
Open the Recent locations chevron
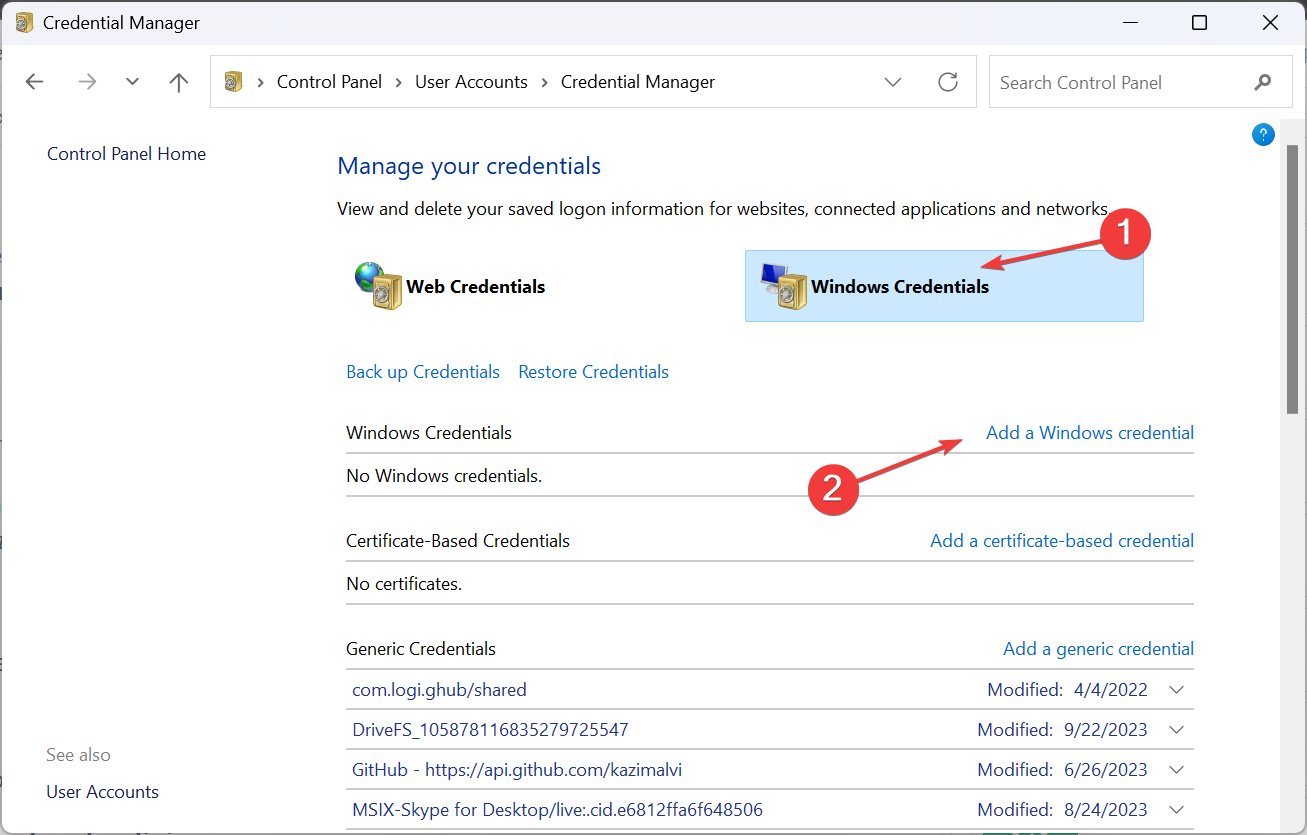click(132, 82)
